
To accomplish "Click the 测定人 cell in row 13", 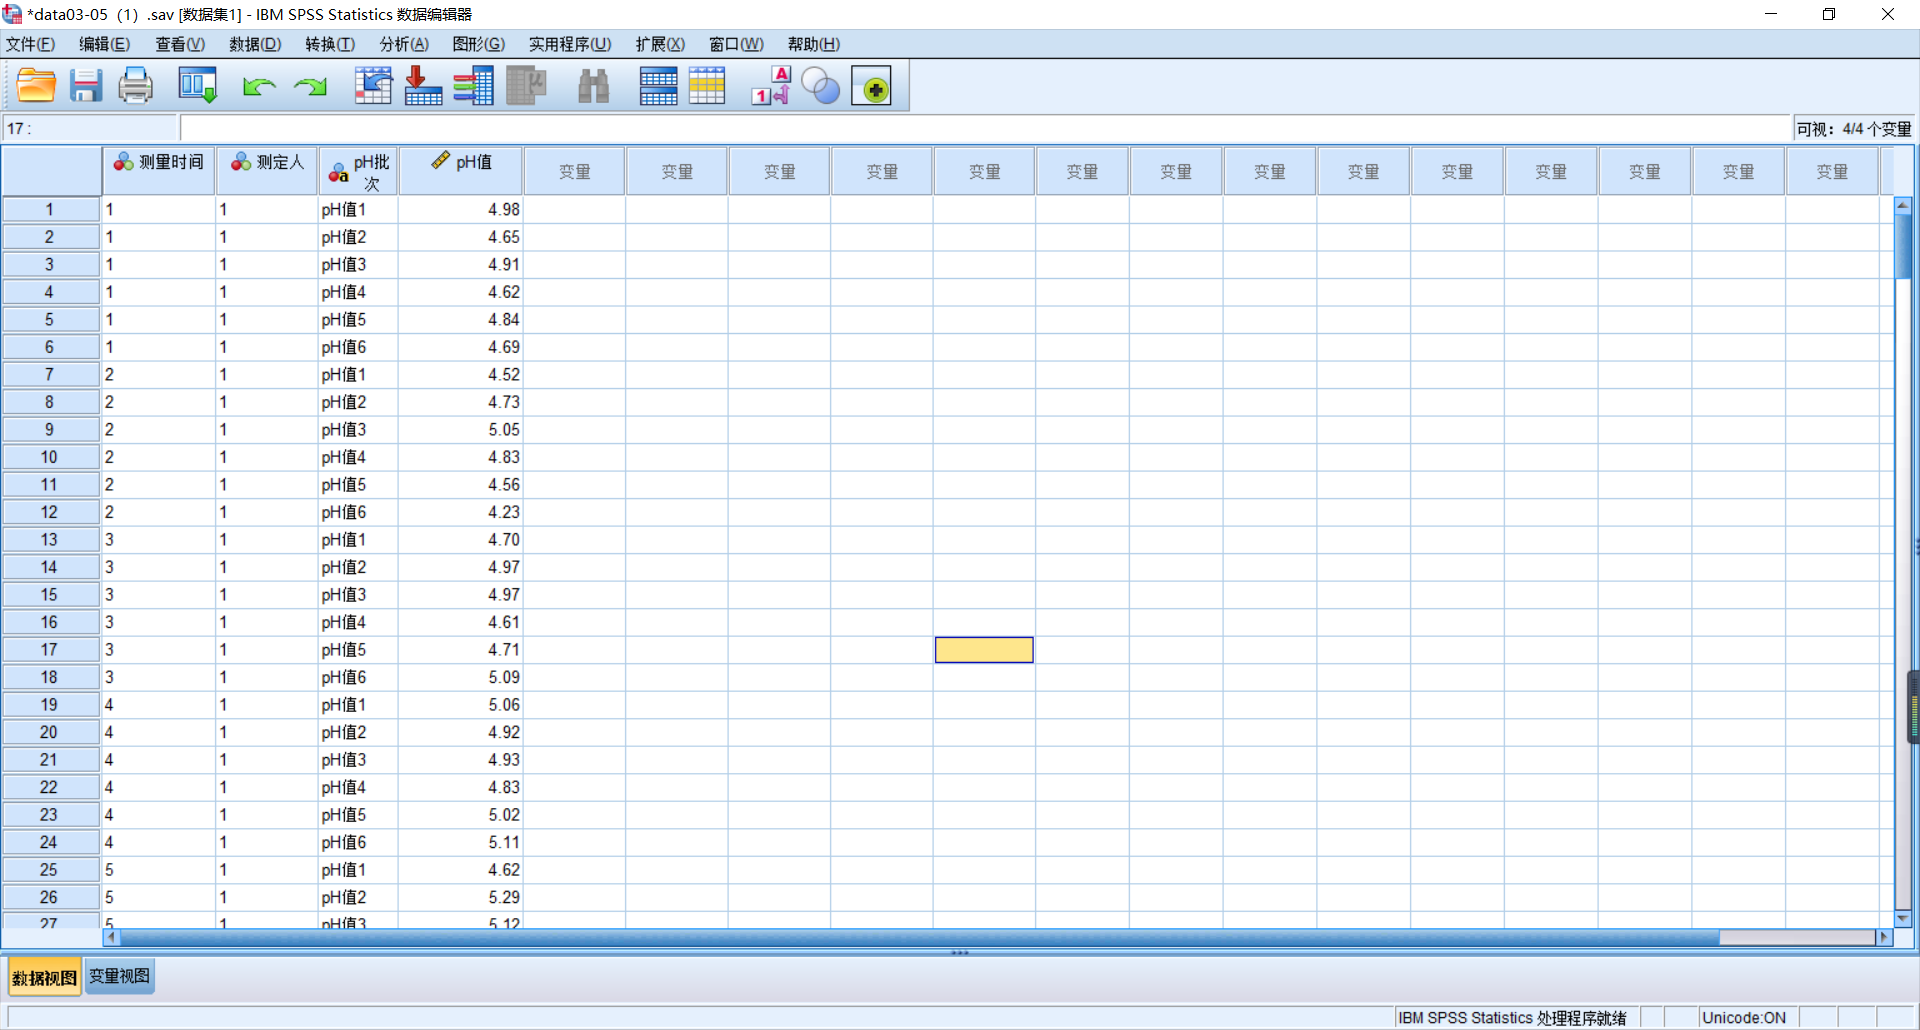I will [x=267, y=540].
